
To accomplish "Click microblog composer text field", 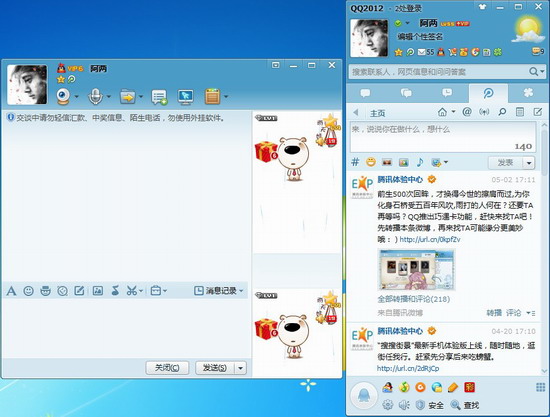I will (x=443, y=137).
